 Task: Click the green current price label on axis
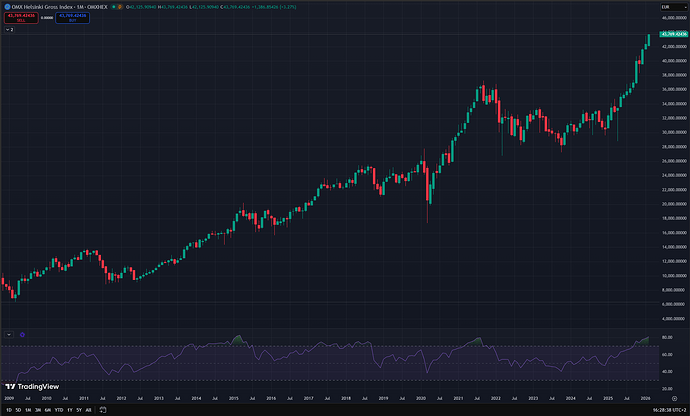pyautogui.click(x=674, y=34)
